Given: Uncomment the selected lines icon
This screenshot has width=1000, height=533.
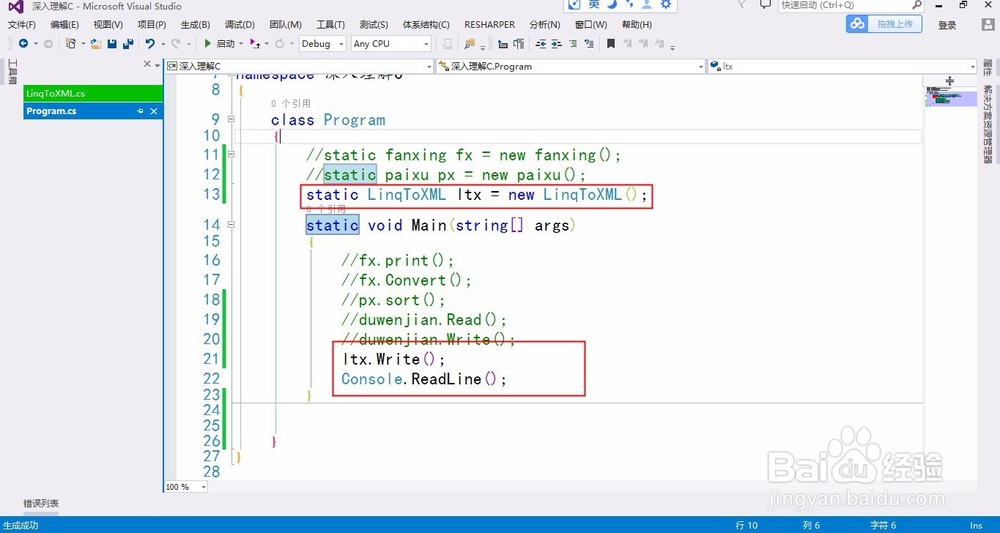Looking at the screenshot, I should coord(589,43).
